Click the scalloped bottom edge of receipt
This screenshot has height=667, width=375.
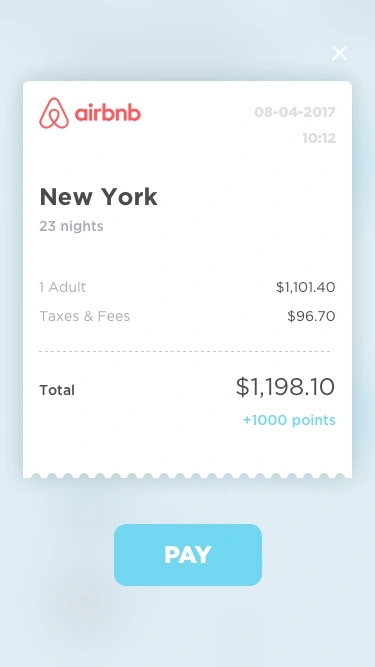point(188,476)
